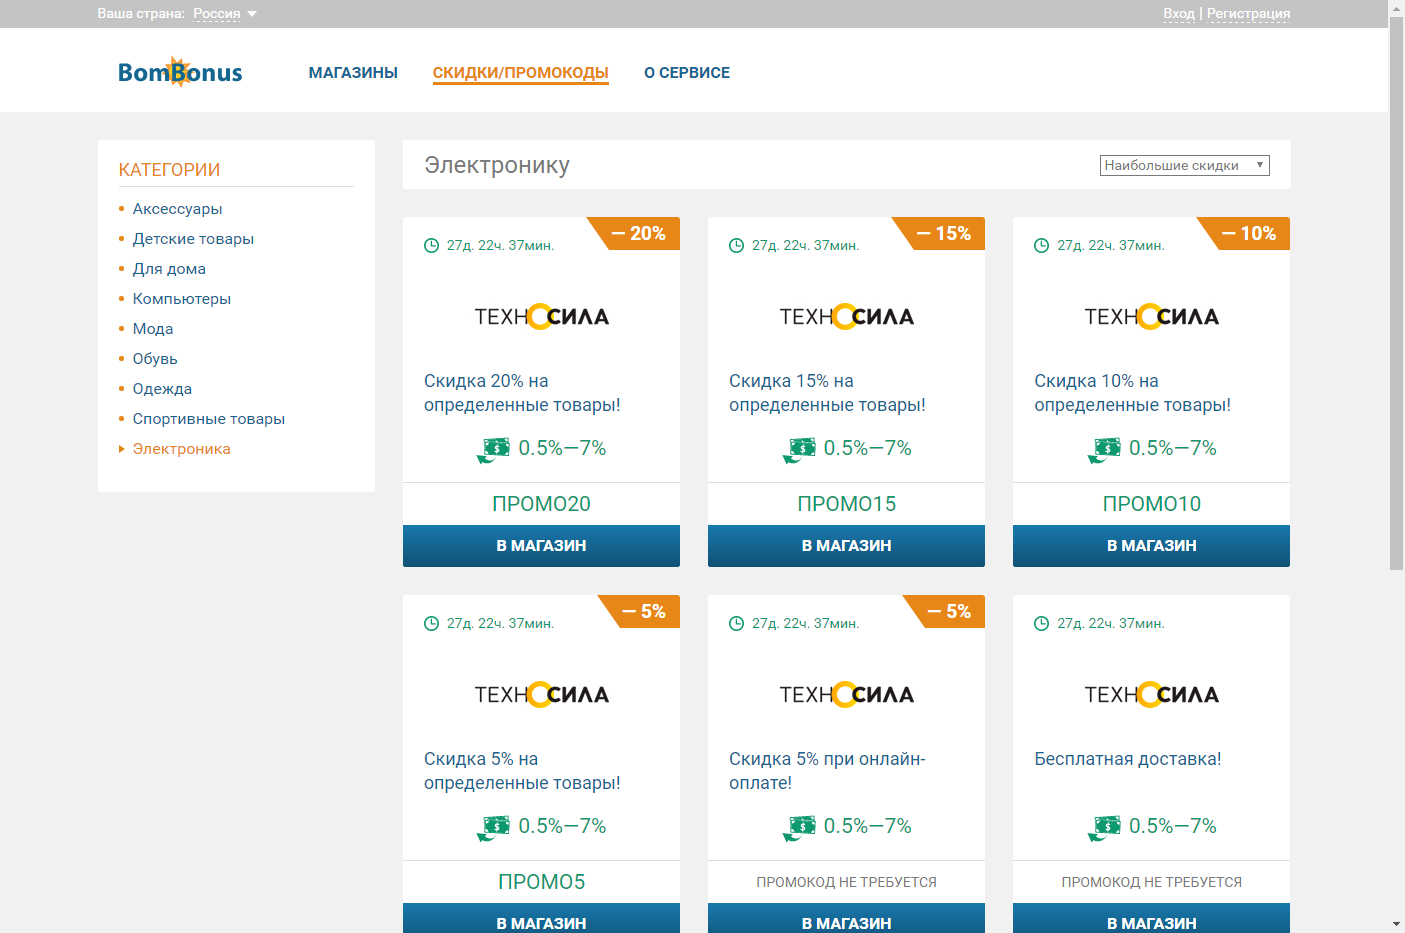
Task: Select the Скидки/Промокоды menu item
Action: click(x=521, y=73)
